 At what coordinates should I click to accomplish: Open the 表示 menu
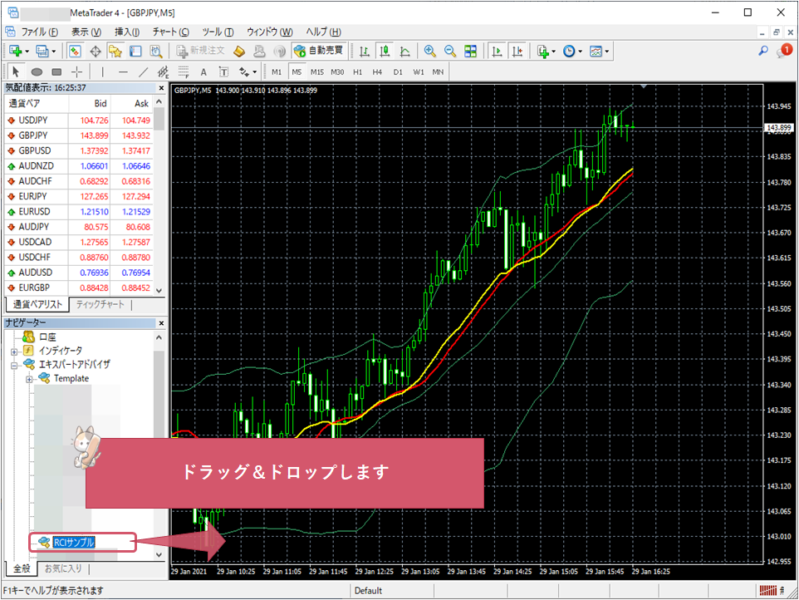[86, 32]
